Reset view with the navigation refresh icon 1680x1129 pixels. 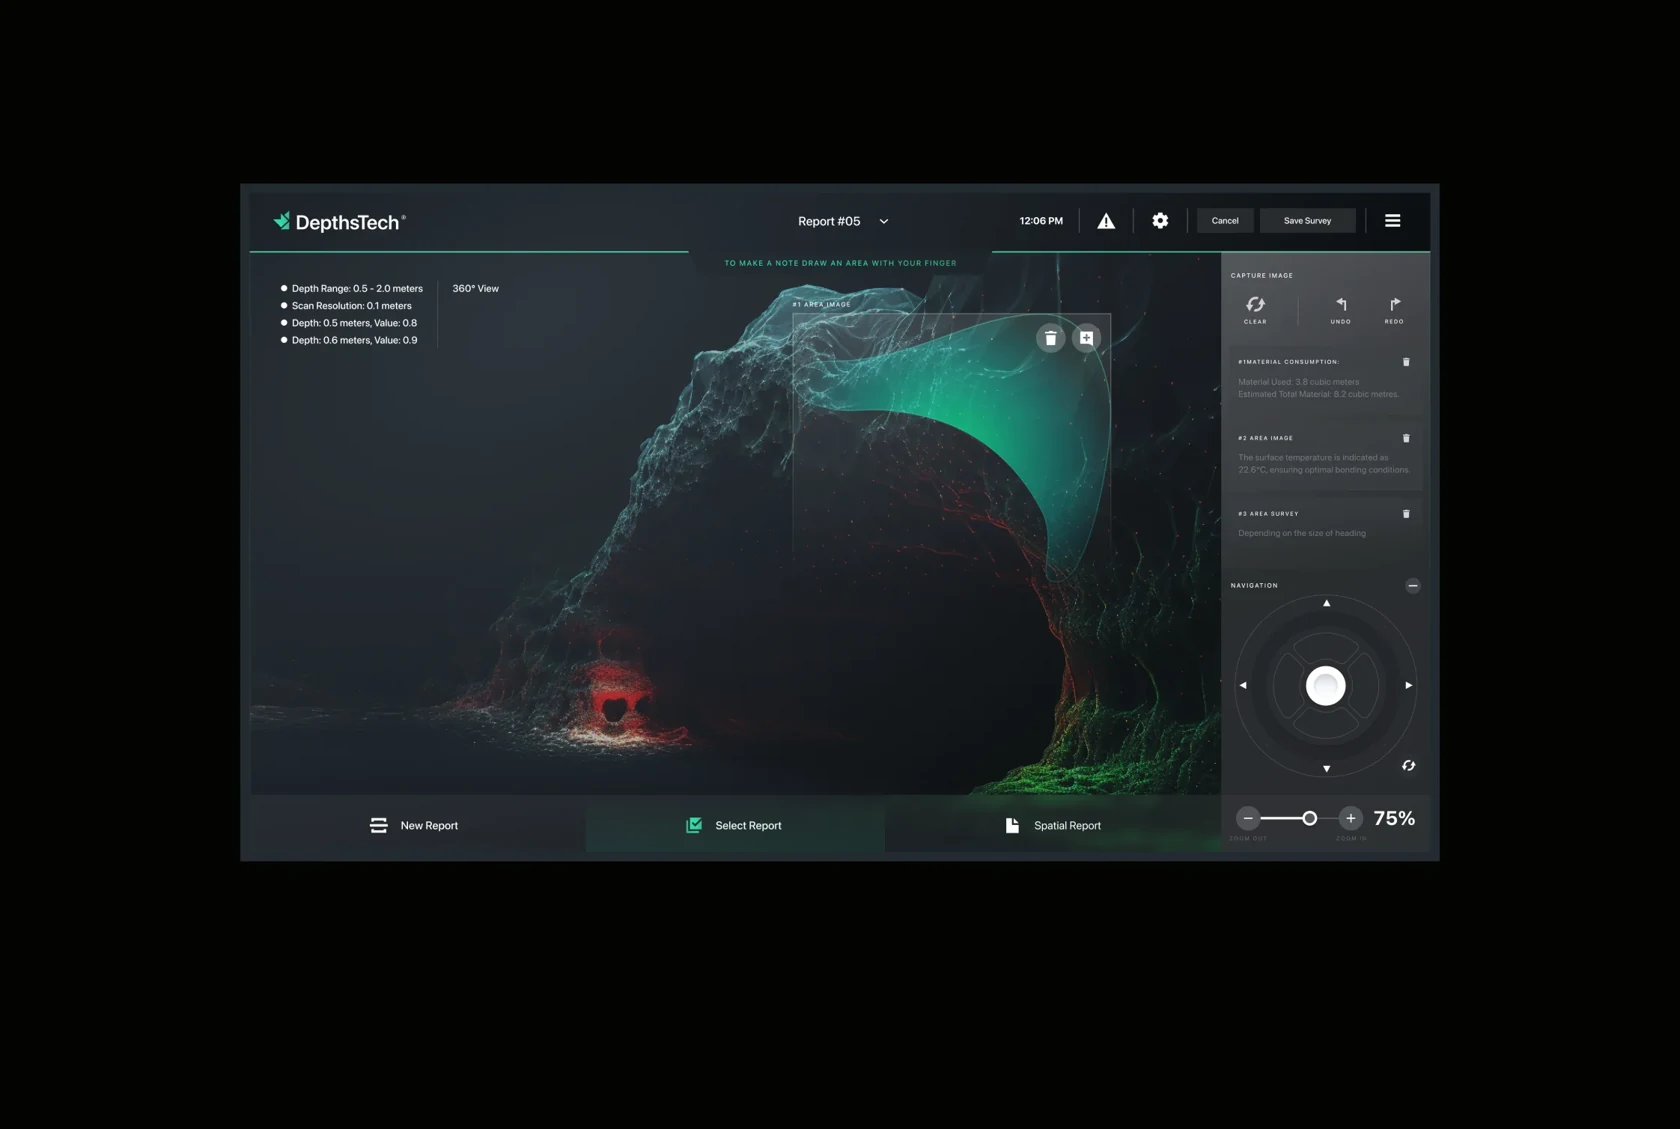[1408, 766]
